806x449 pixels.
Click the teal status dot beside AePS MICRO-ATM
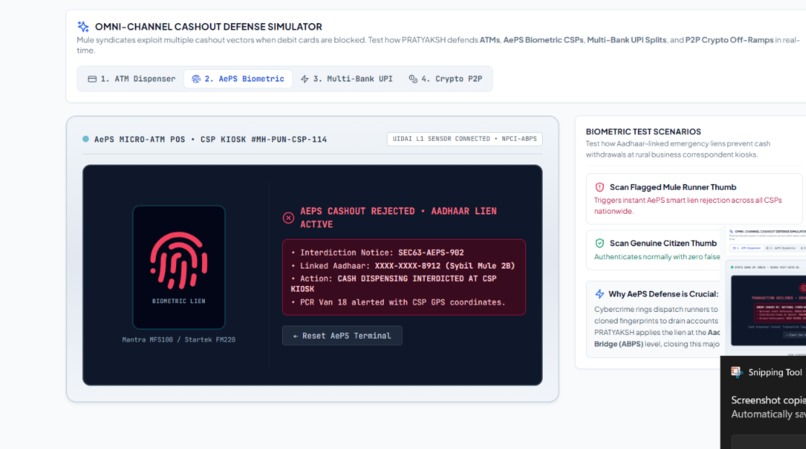point(86,139)
